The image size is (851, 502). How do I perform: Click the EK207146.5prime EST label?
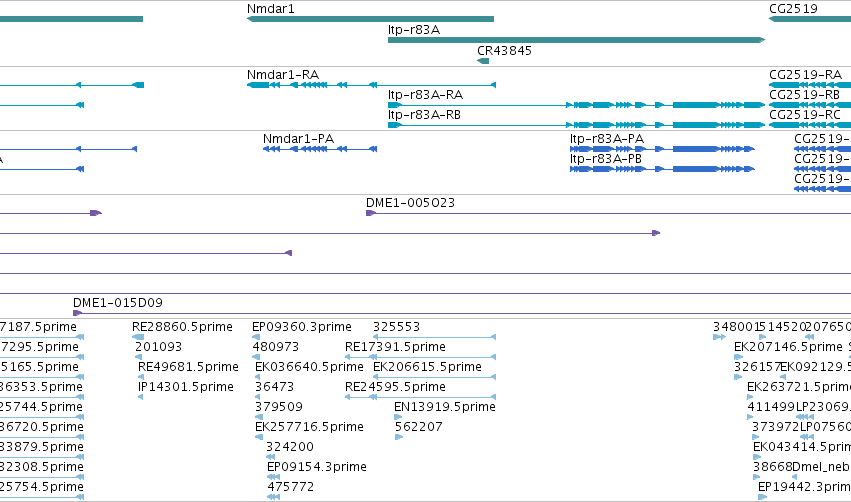788,347
